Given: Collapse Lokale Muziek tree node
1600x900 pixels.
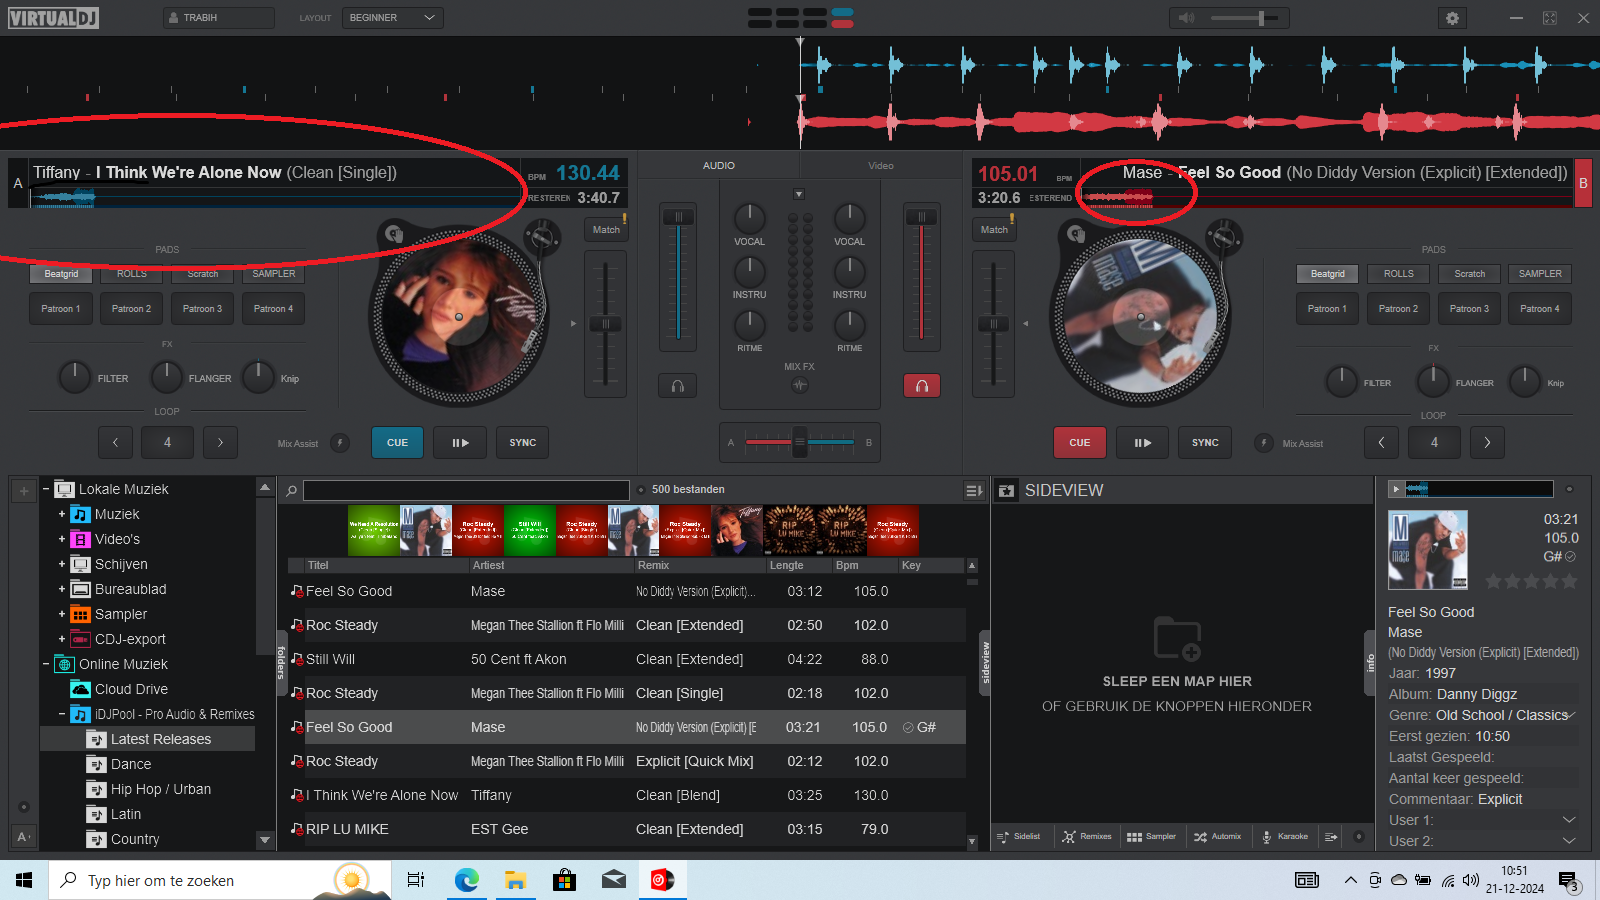Looking at the screenshot, I should (46, 489).
